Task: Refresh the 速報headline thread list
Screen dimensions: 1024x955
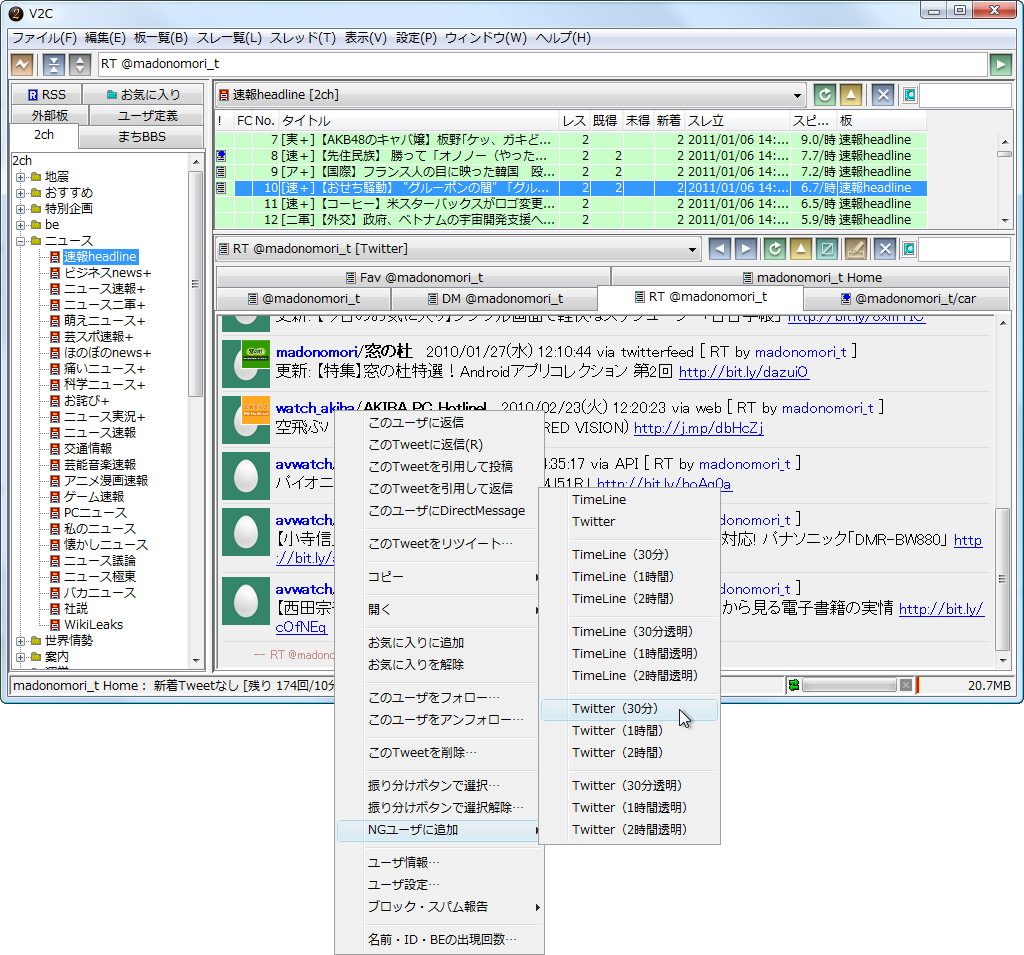Action: [x=825, y=95]
